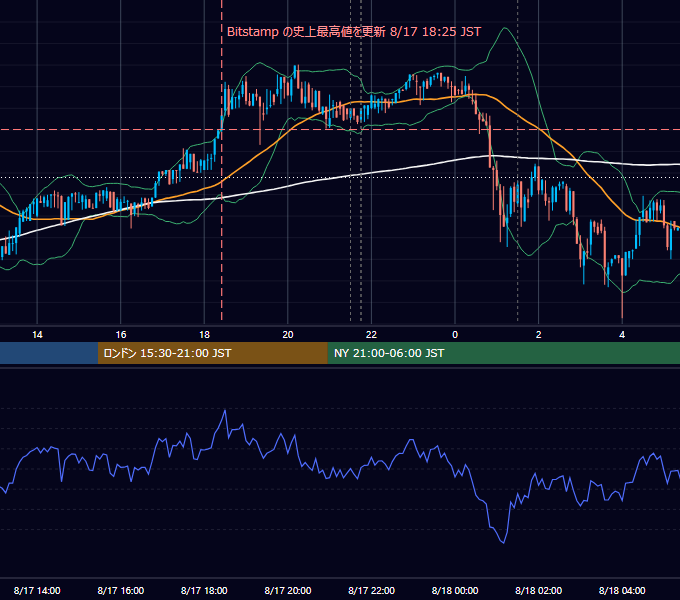
Task: Click the 8/18 02:00 date label
Action: coord(539,590)
